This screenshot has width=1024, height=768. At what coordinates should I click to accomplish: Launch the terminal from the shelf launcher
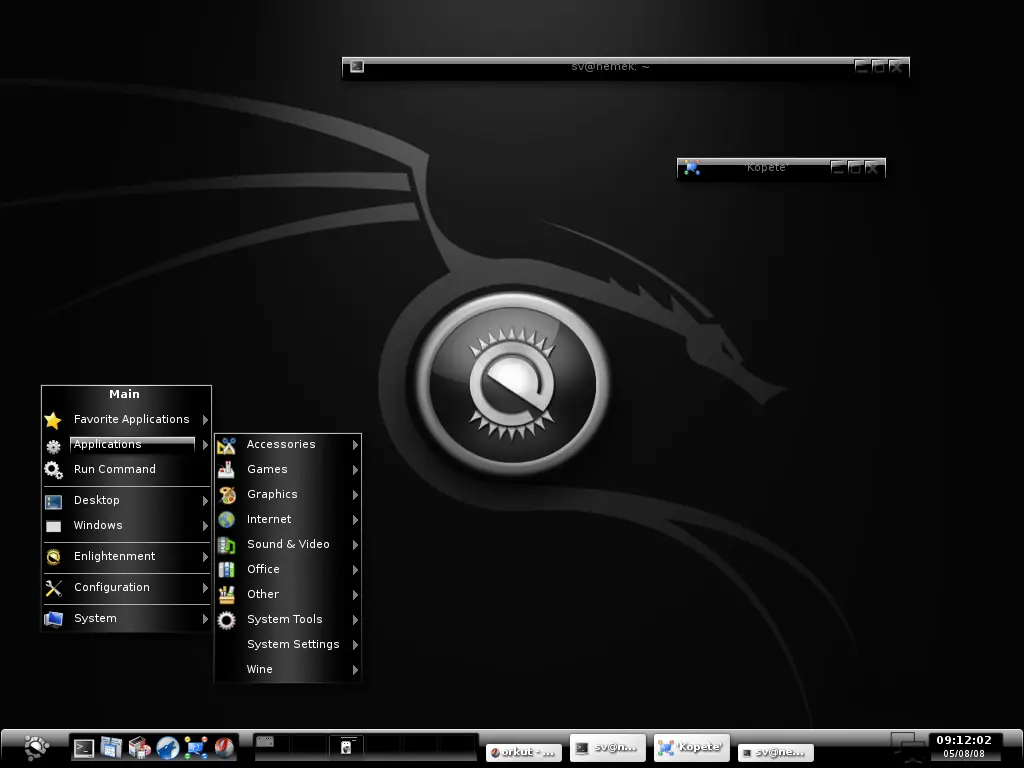coord(84,748)
